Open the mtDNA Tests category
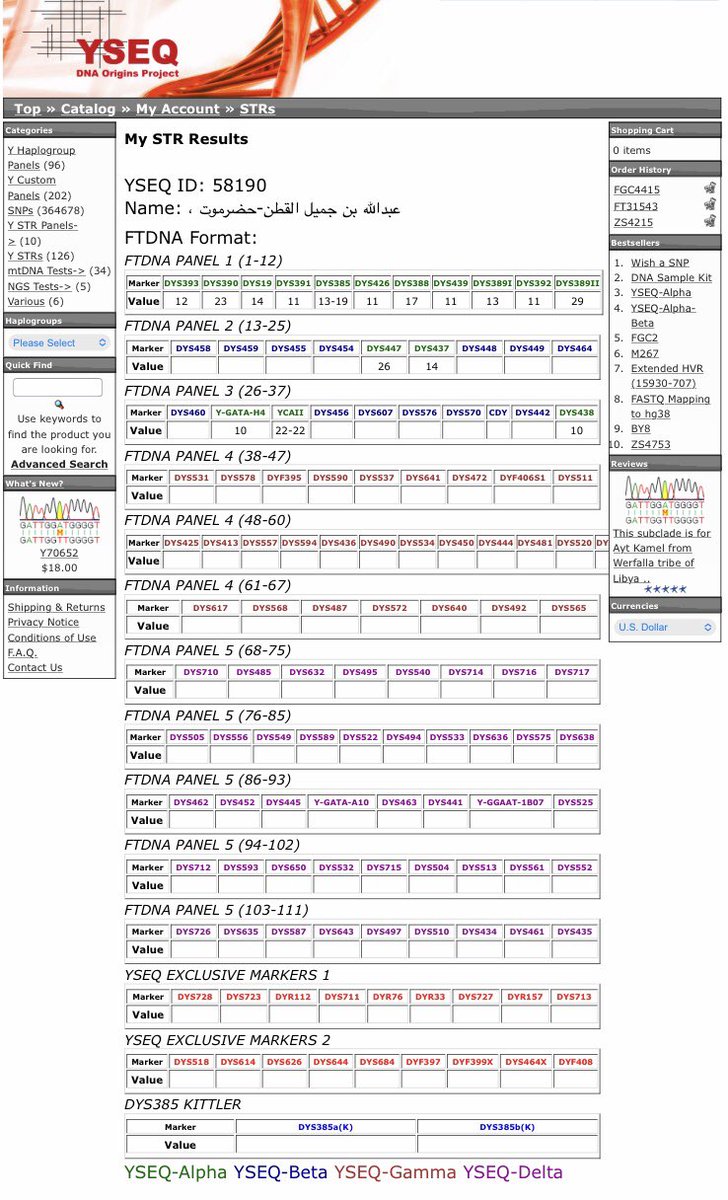Screen dimensions: 728x1200 (x=46, y=271)
